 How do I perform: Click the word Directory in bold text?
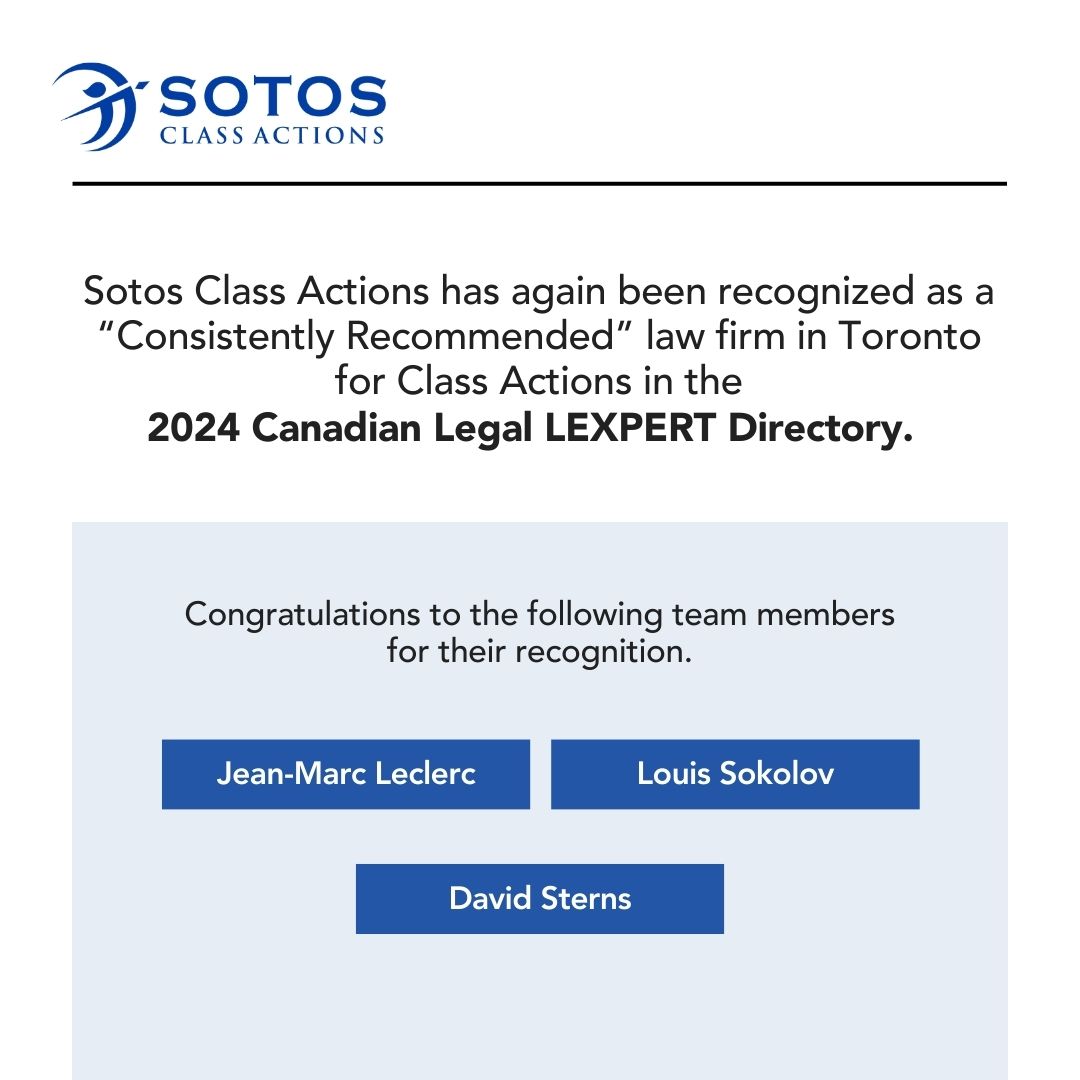(820, 428)
